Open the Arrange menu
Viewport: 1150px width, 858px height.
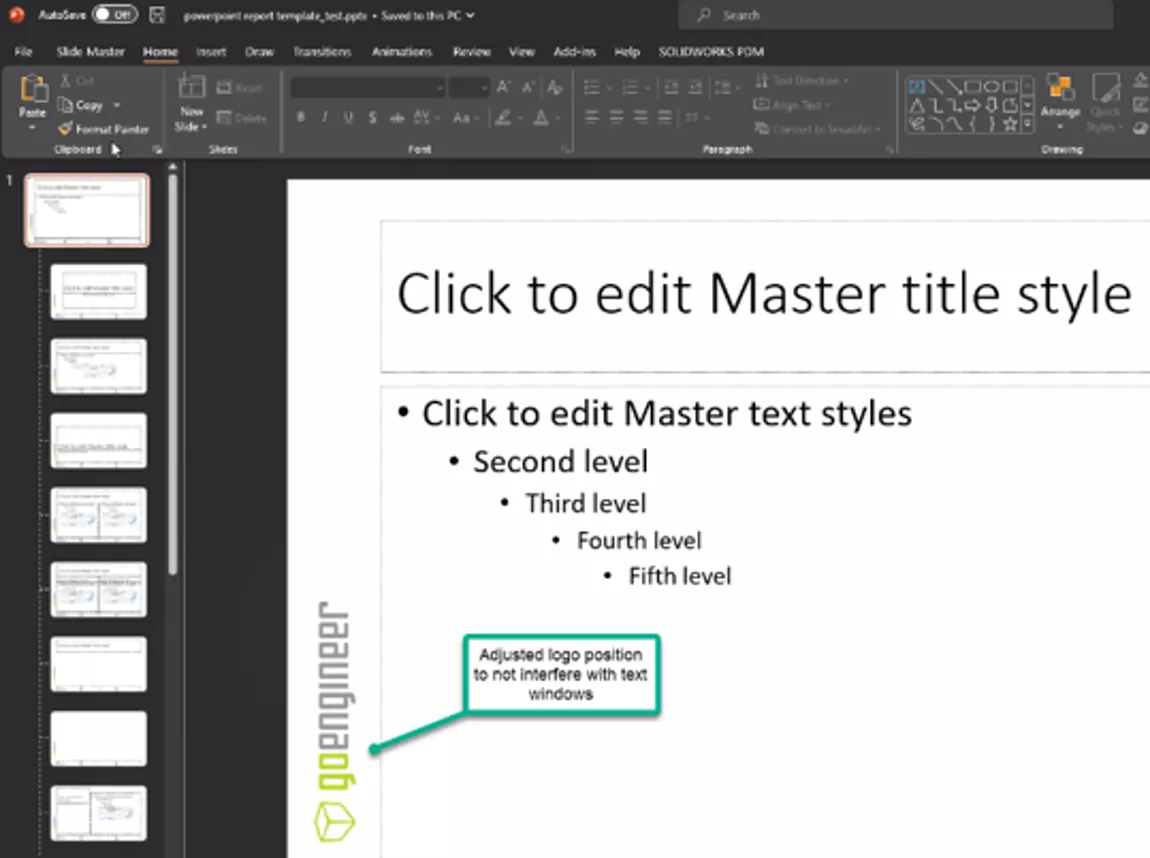pyautogui.click(x=1060, y=101)
